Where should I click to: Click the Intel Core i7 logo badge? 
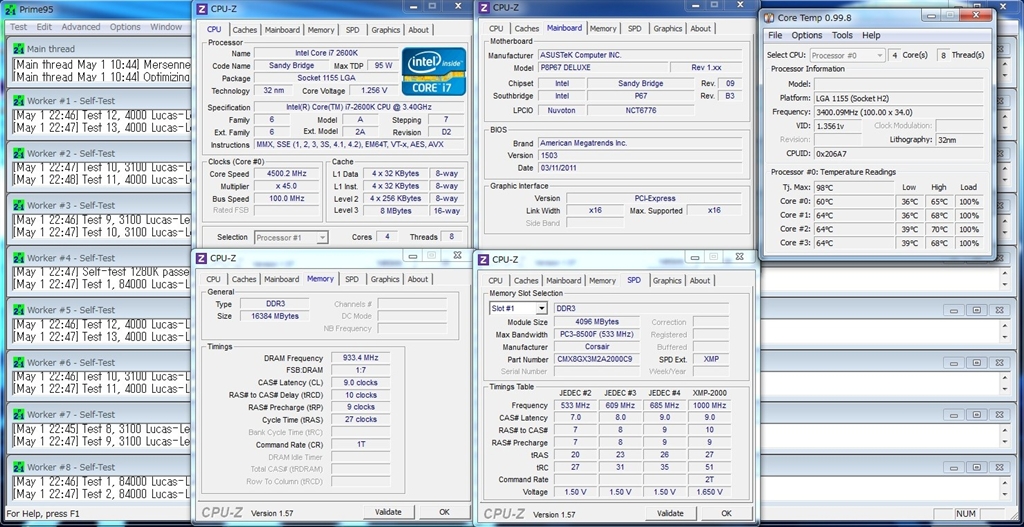coord(434,71)
